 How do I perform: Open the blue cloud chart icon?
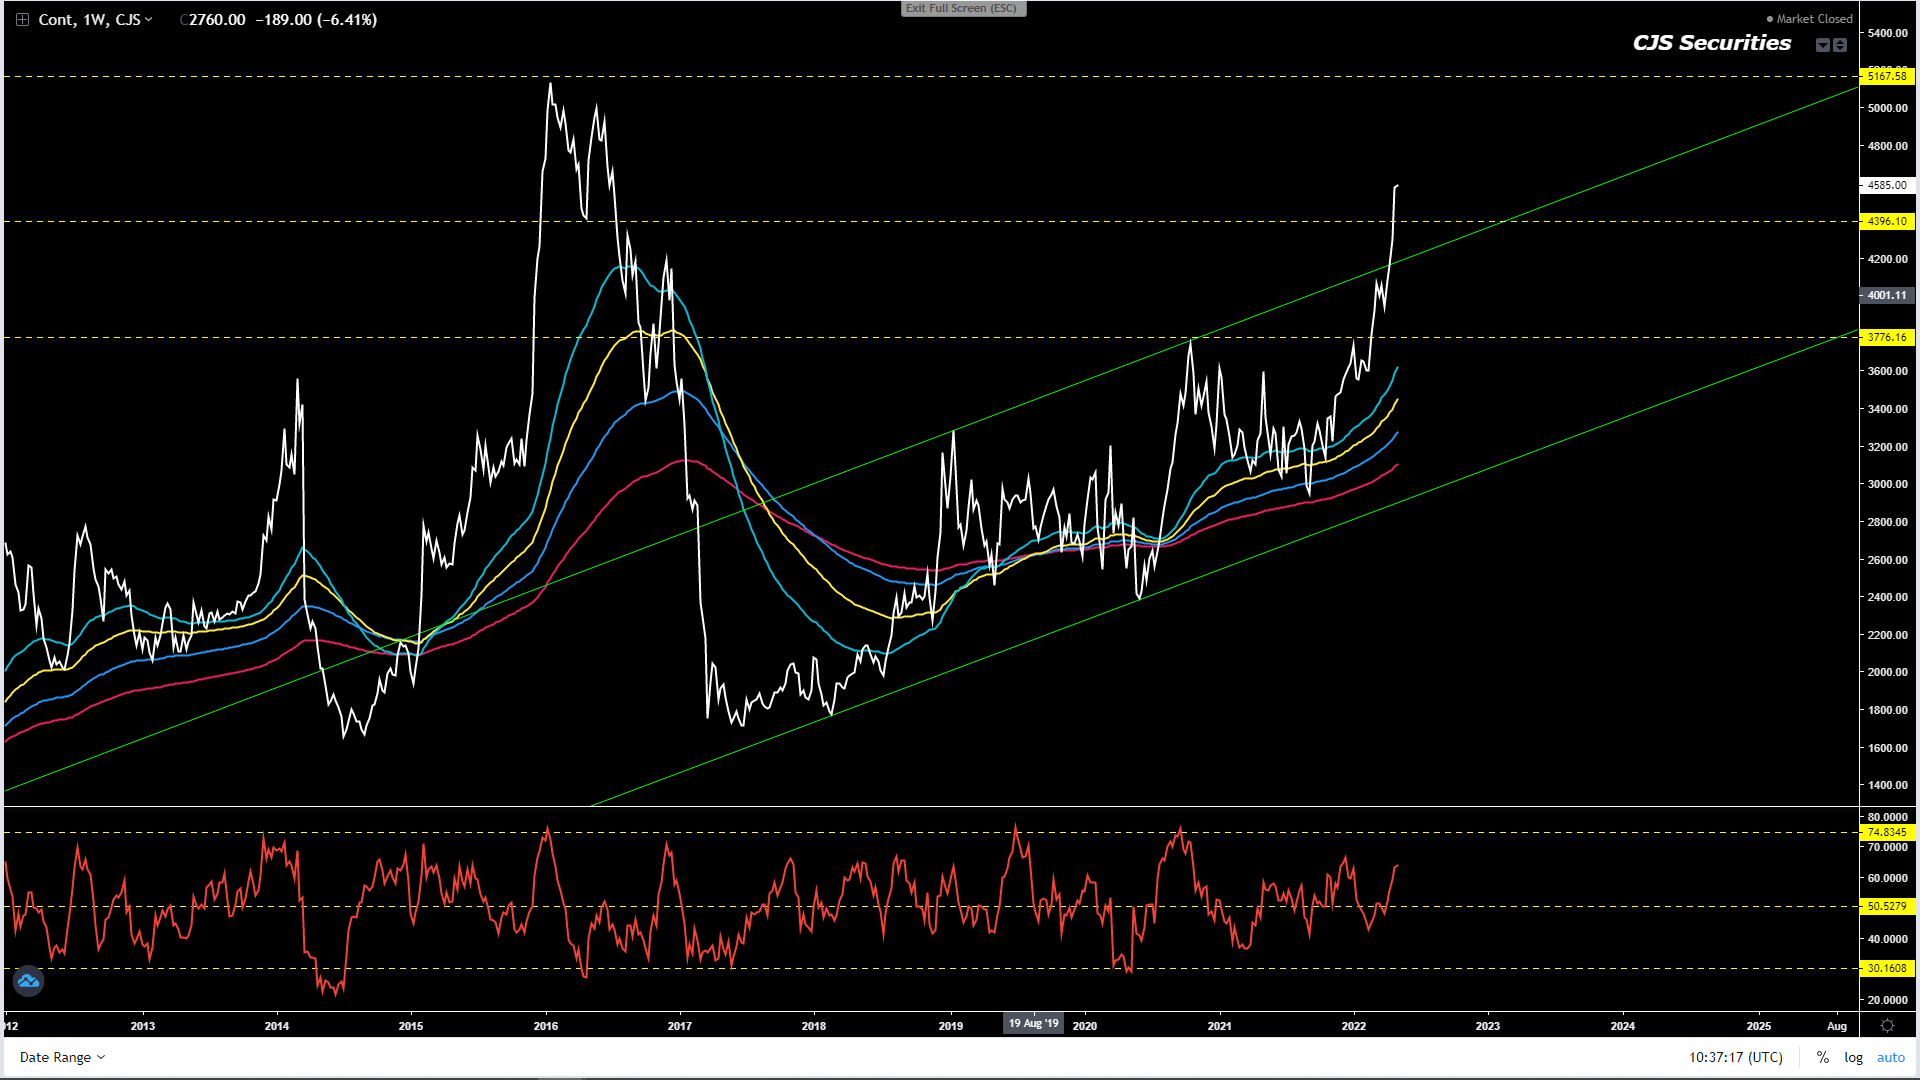click(x=28, y=981)
